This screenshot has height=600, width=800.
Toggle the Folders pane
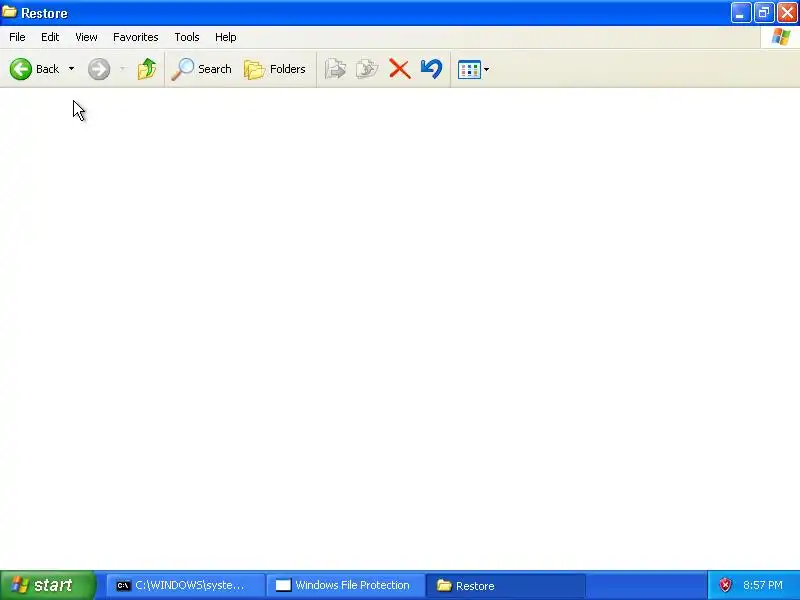pos(275,69)
